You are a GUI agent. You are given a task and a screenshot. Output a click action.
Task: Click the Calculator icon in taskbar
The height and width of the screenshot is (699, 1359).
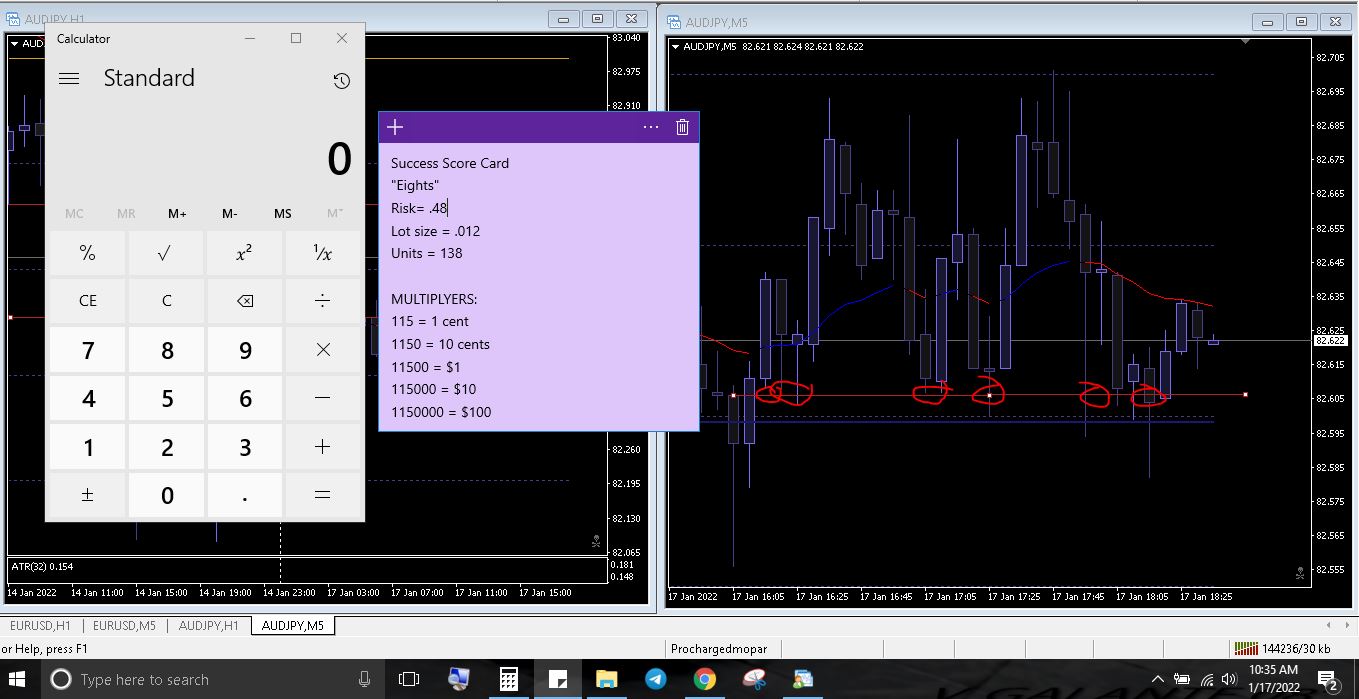pyautogui.click(x=508, y=680)
